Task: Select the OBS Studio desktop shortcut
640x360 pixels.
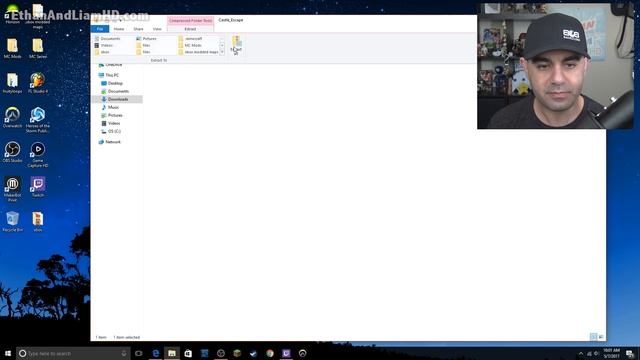Action: pyautogui.click(x=12, y=152)
